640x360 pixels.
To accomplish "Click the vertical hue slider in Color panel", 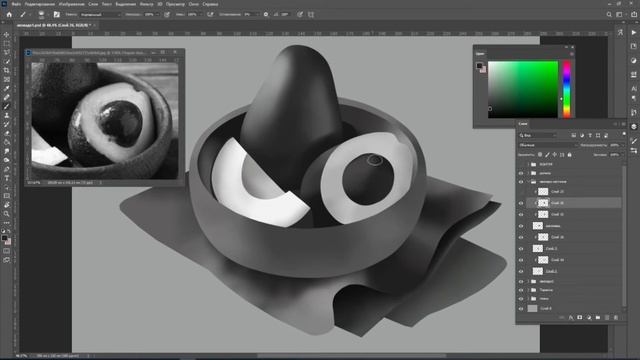I will 567,89.
